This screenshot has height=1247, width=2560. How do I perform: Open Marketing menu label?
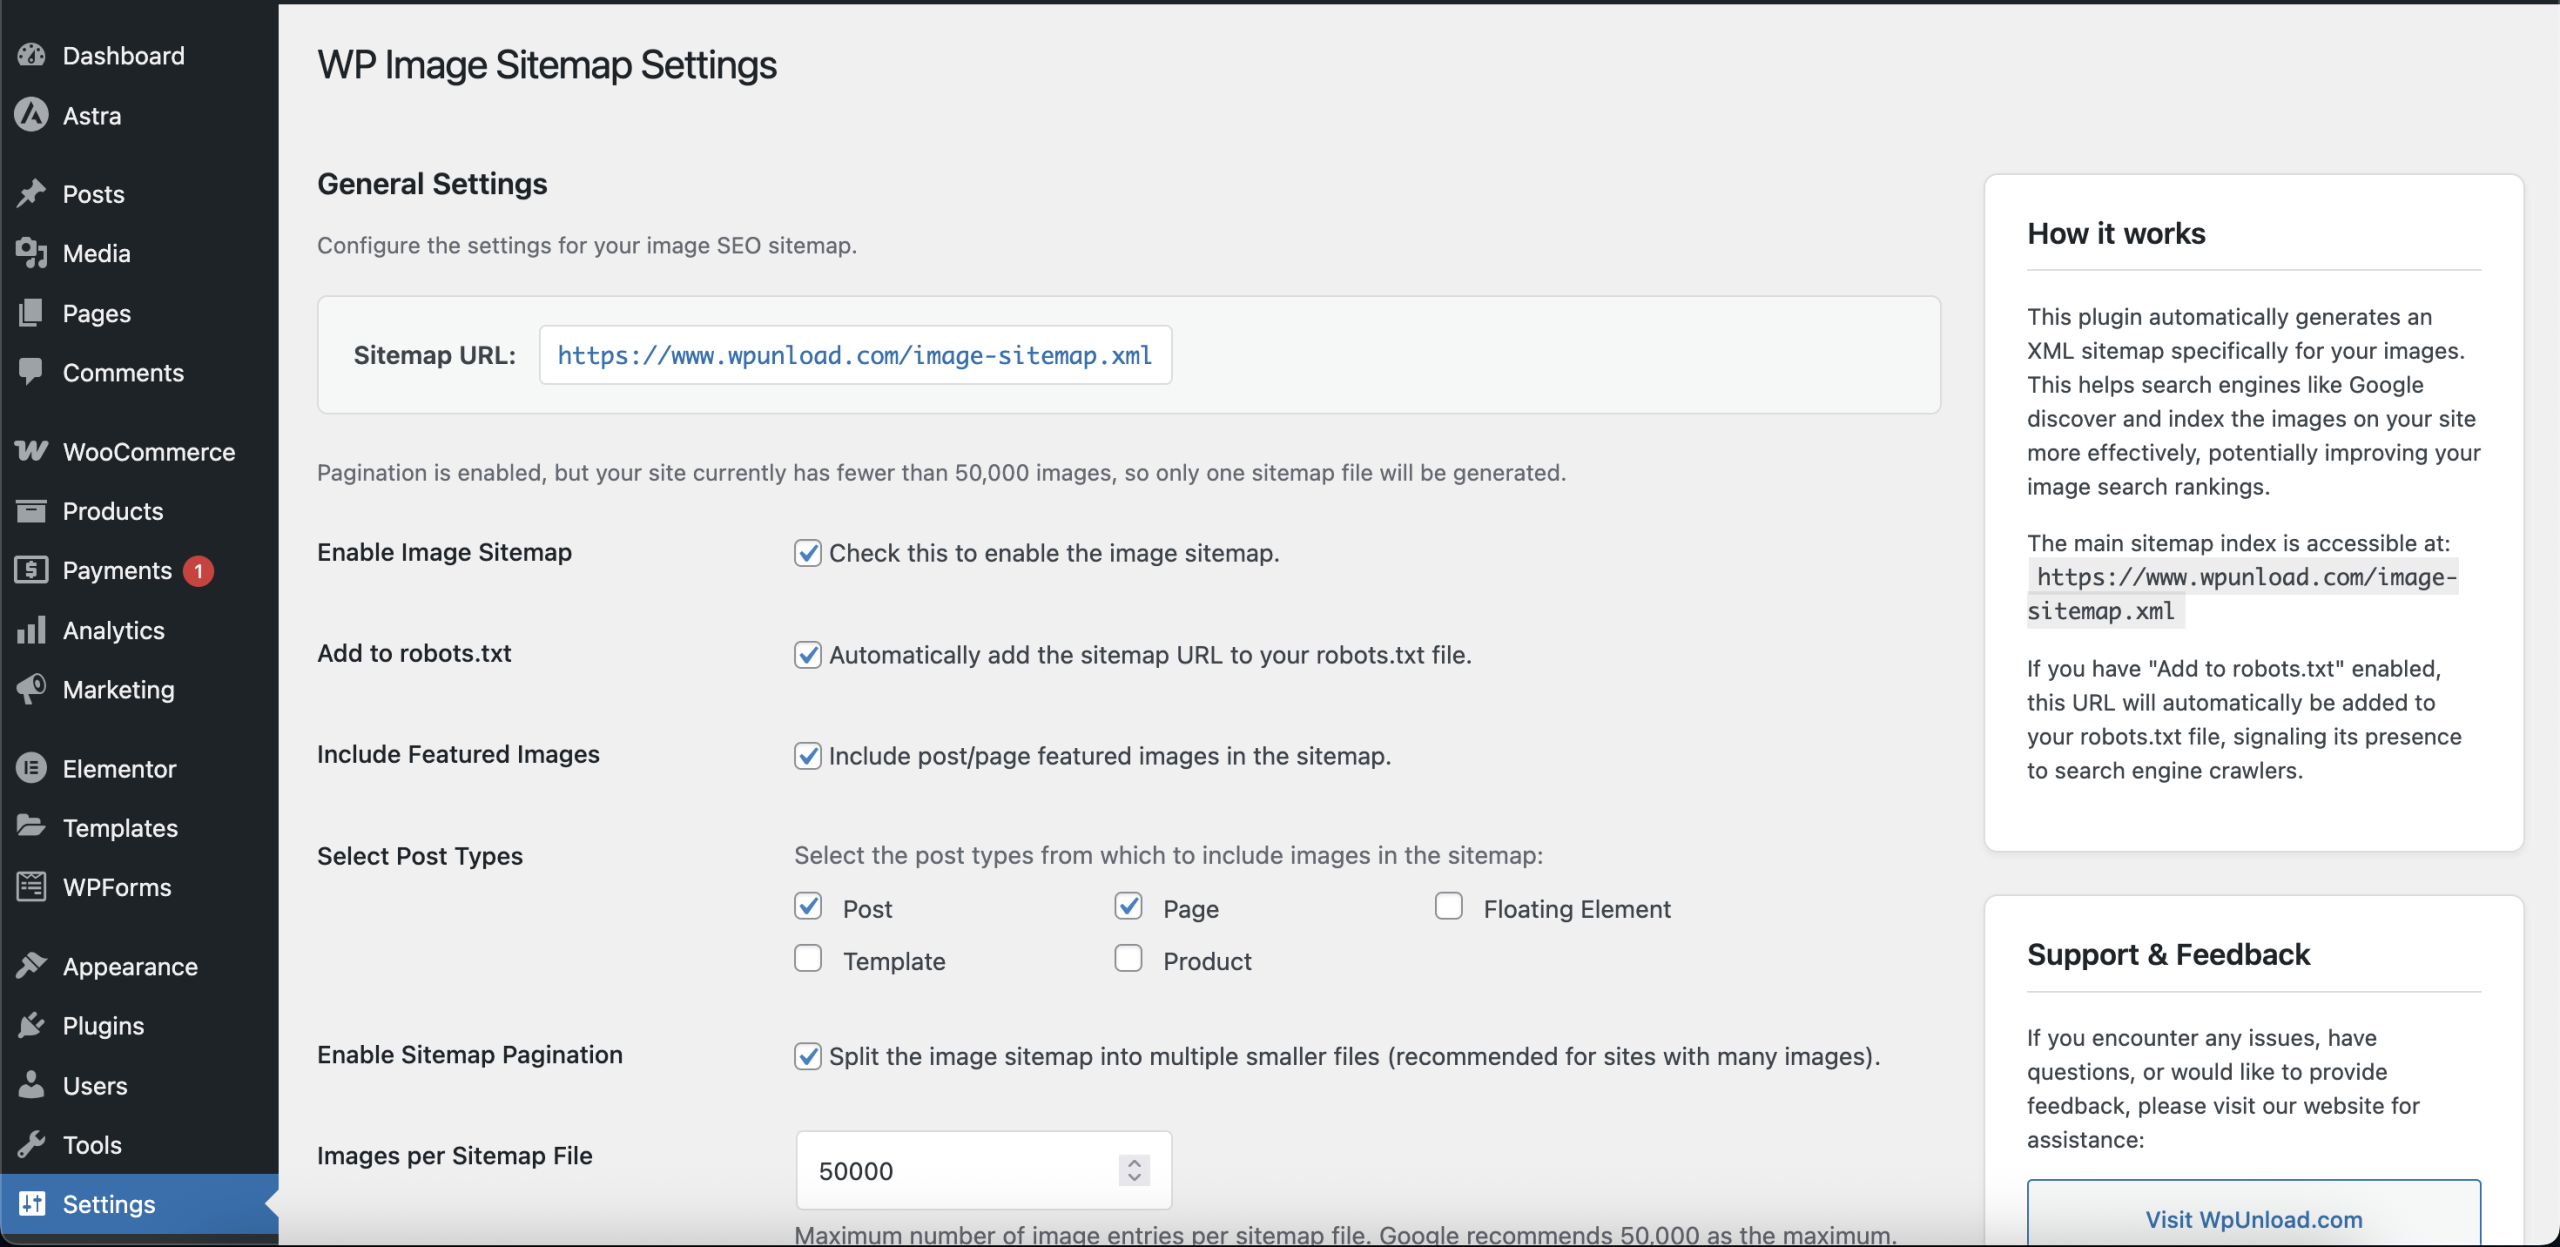(119, 690)
